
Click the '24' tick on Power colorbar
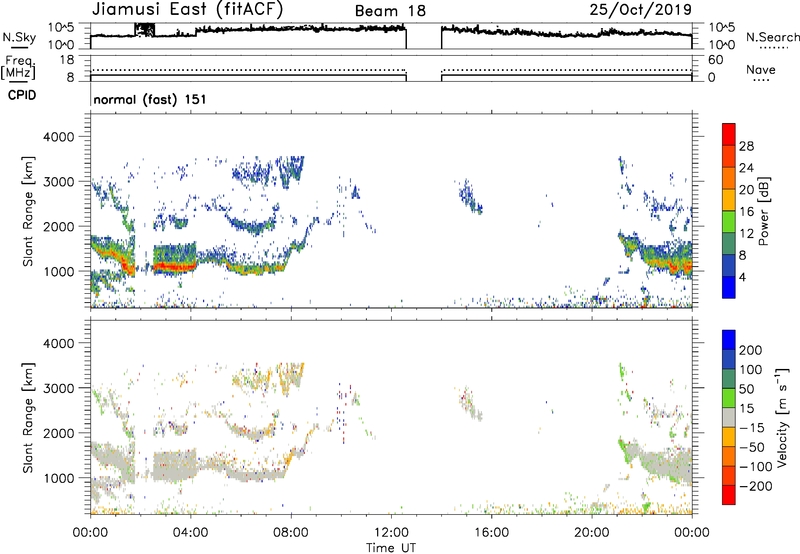point(746,168)
